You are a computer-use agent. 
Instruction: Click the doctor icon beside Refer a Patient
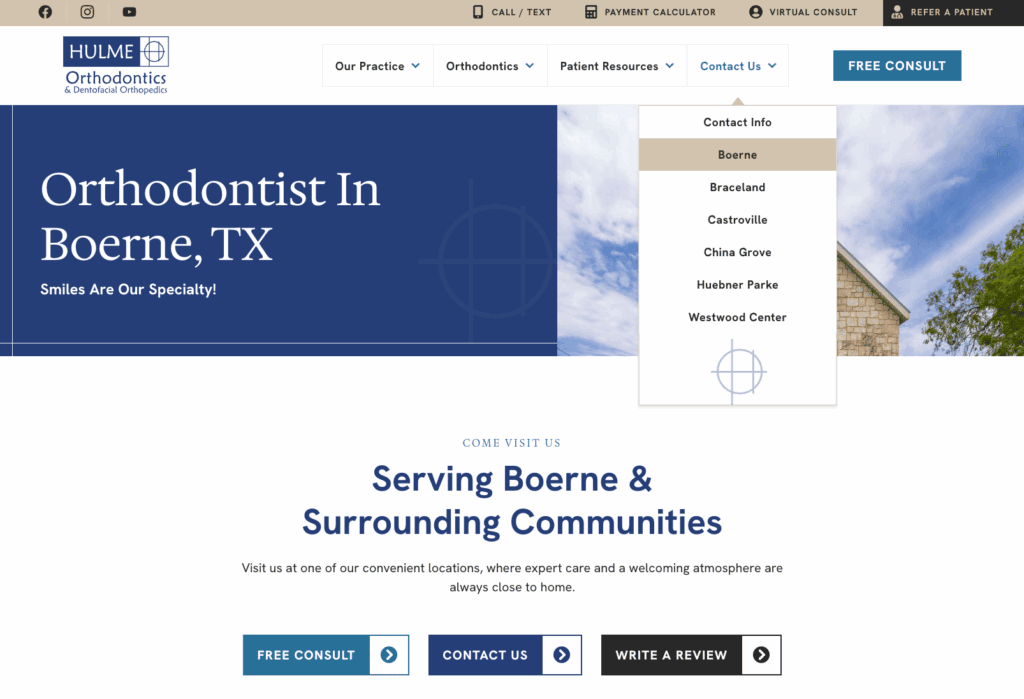(897, 12)
